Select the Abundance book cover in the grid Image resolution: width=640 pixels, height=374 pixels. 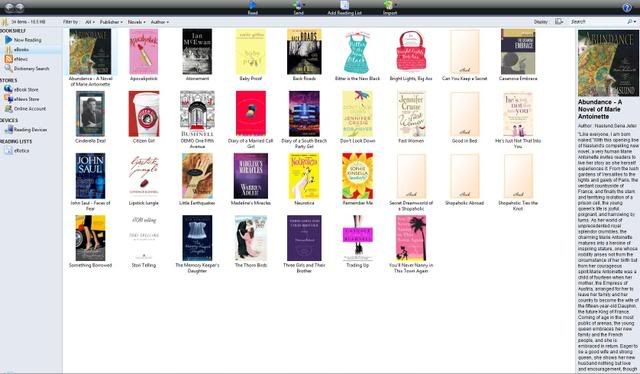click(90, 51)
